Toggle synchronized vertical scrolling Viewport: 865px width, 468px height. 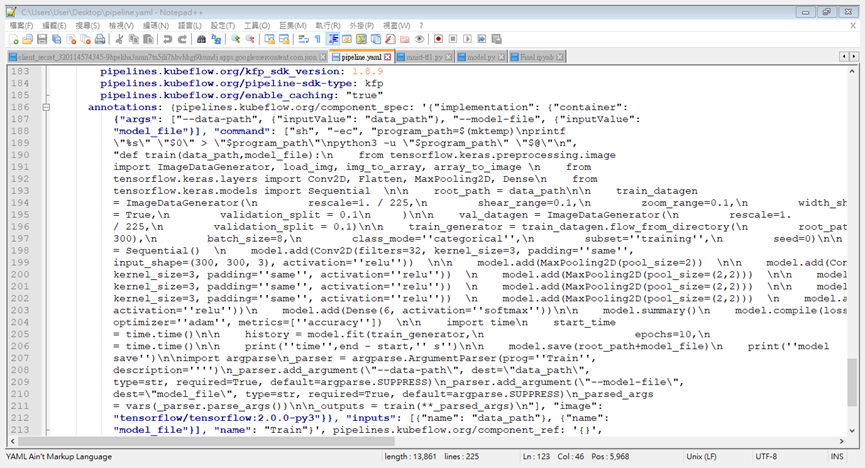(x=269, y=39)
